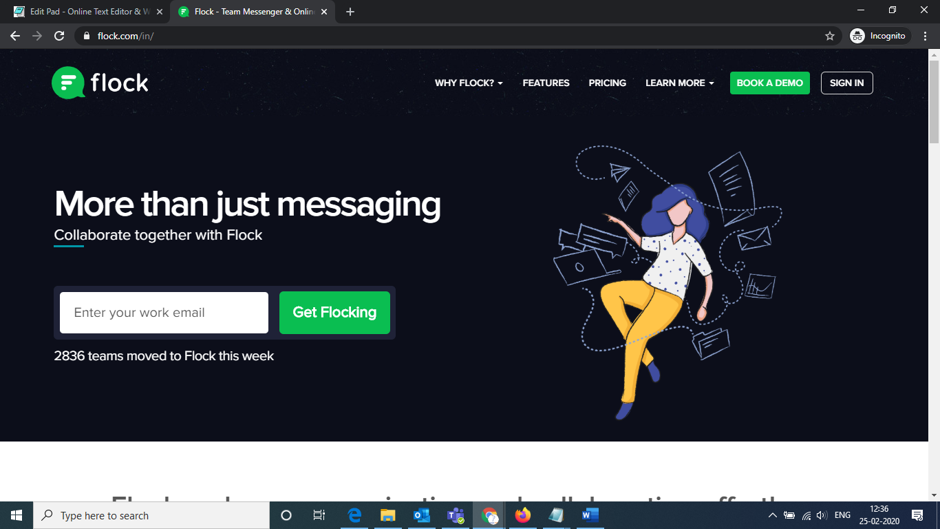The width and height of the screenshot is (940, 529).
Task: Launch Firefox from taskbar
Action: coord(523,515)
